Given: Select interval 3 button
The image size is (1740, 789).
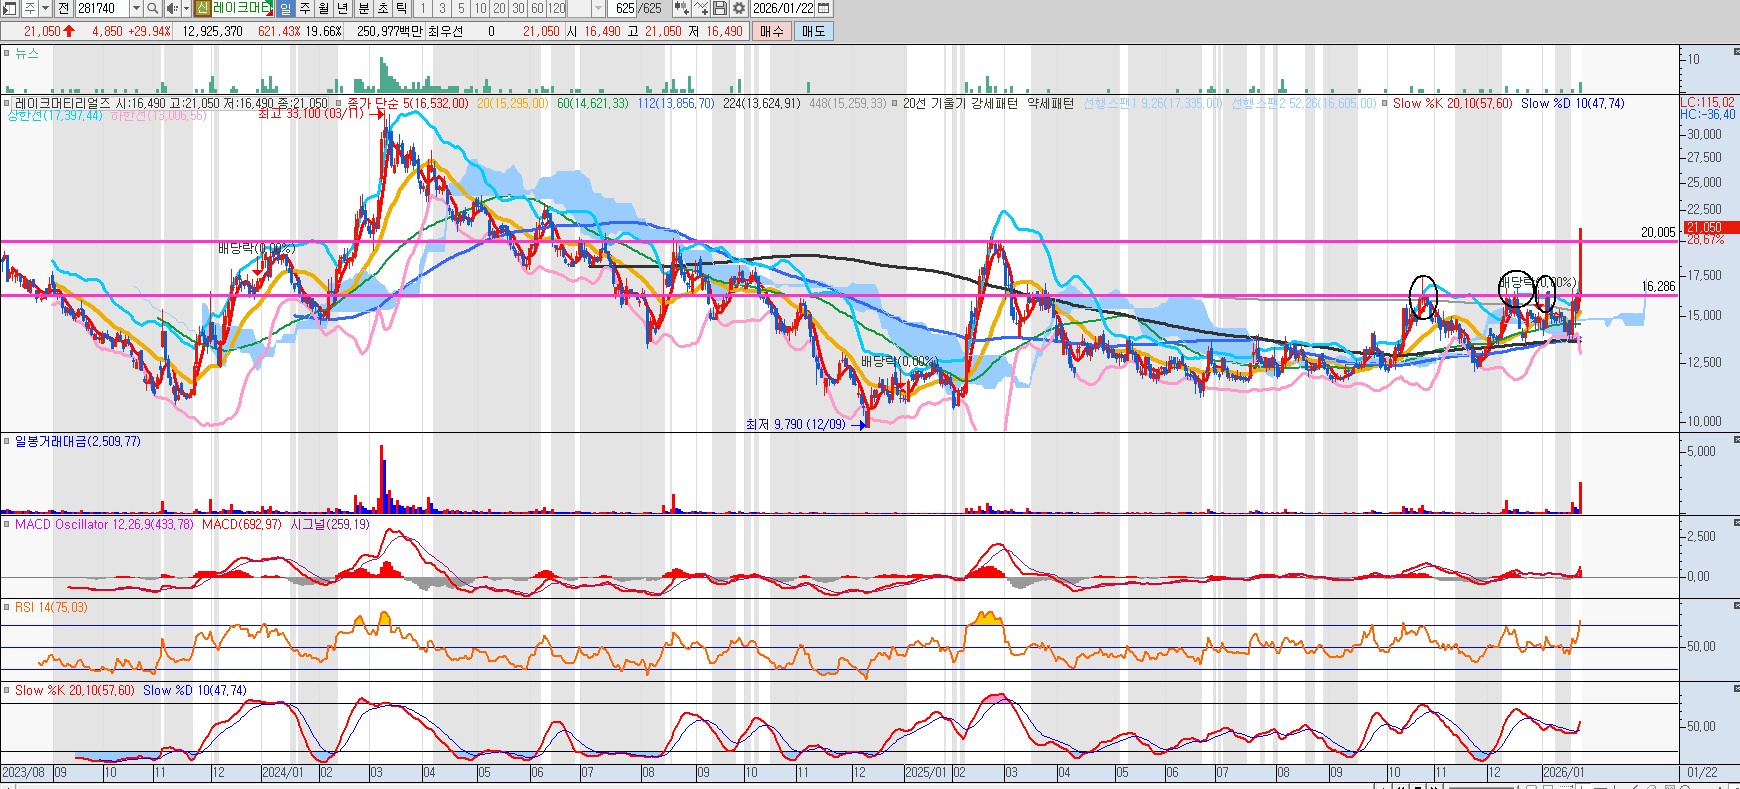Looking at the screenshot, I should 442,8.
